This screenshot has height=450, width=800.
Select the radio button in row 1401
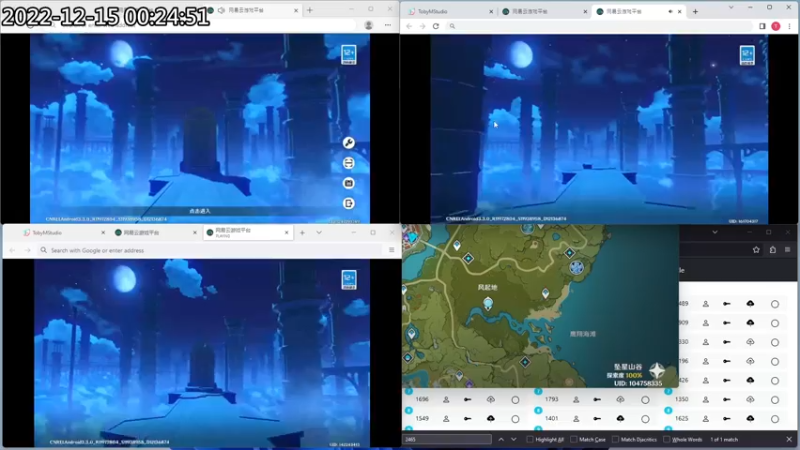(645, 419)
